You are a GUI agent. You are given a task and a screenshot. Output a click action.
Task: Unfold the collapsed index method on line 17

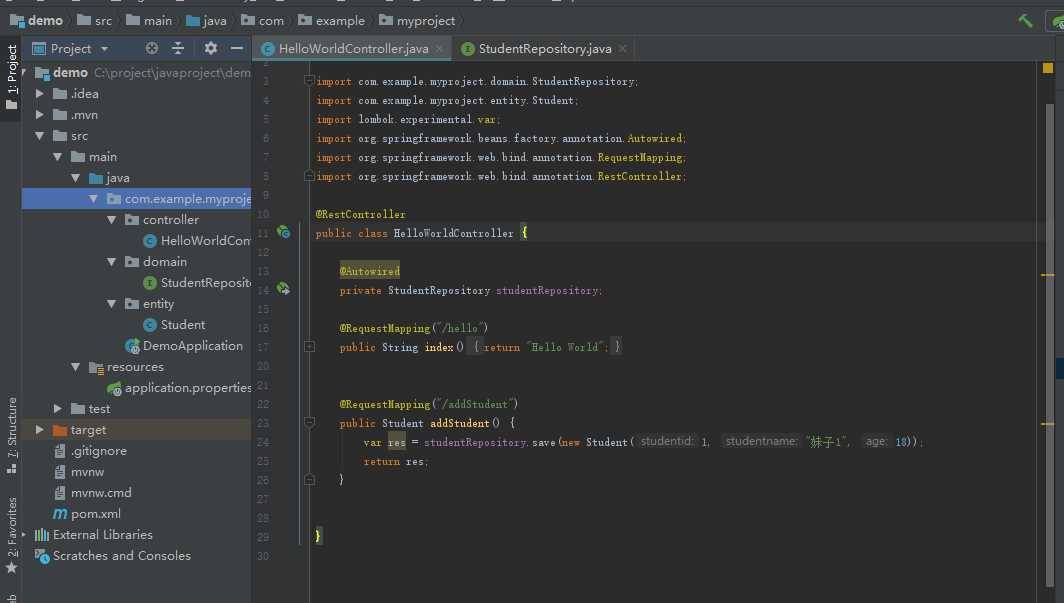pos(309,347)
